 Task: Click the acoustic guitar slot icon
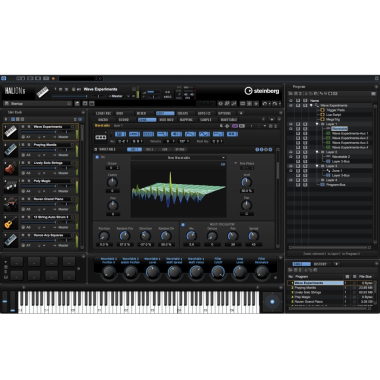click(x=11, y=222)
